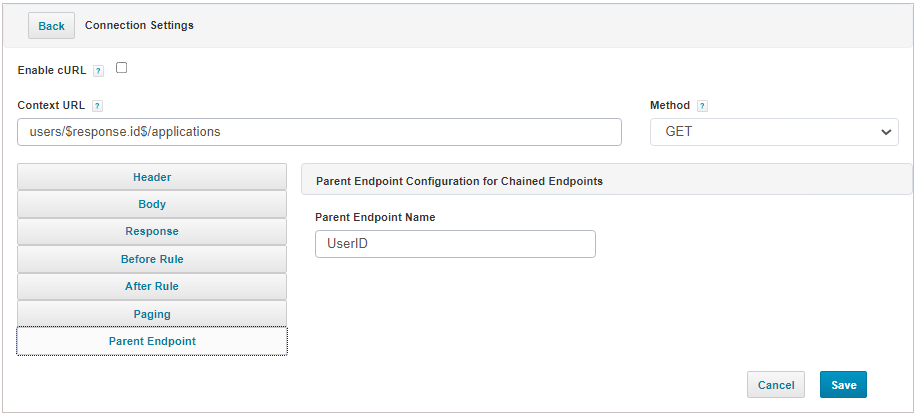Show help for the Method field
Image resolution: width=917 pixels, height=417 pixels.
pyautogui.click(x=702, y=106)
